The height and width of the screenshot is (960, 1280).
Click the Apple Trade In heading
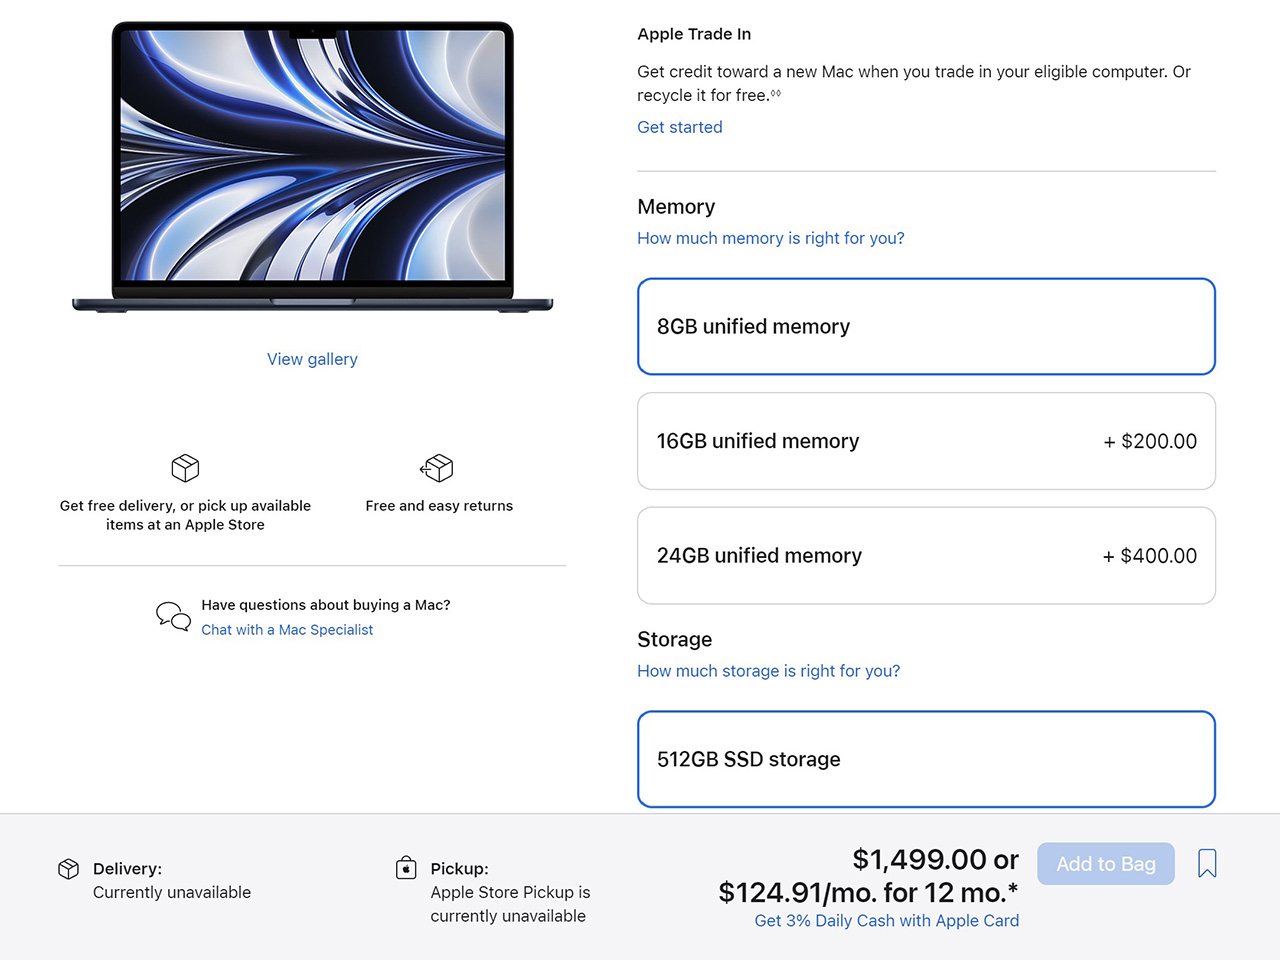pyautogui.click(x=694, y=34)
